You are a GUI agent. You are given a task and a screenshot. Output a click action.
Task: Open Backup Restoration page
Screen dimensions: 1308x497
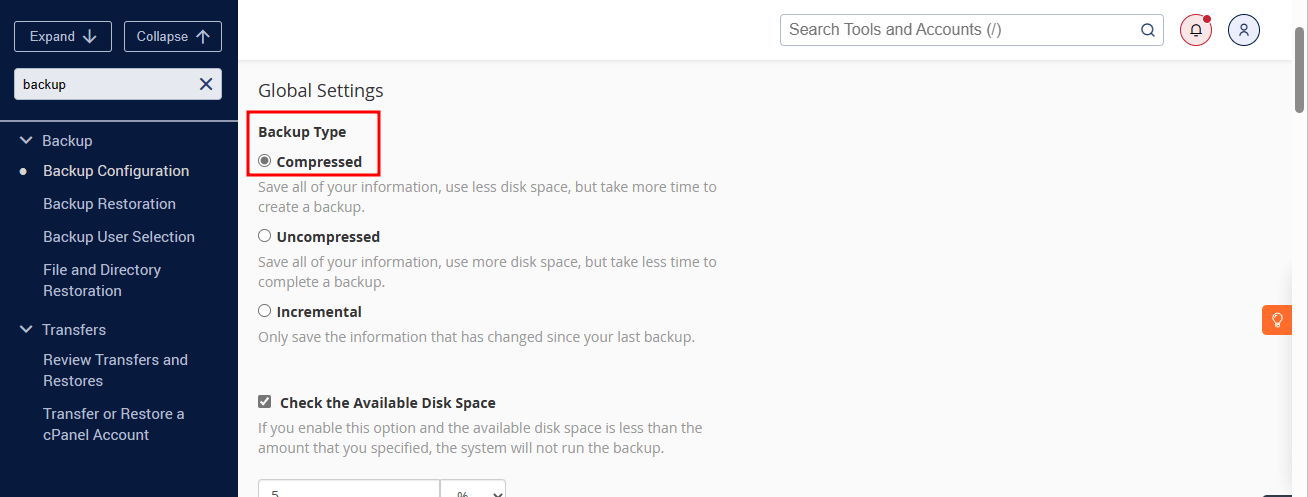(x=109, y=204)
